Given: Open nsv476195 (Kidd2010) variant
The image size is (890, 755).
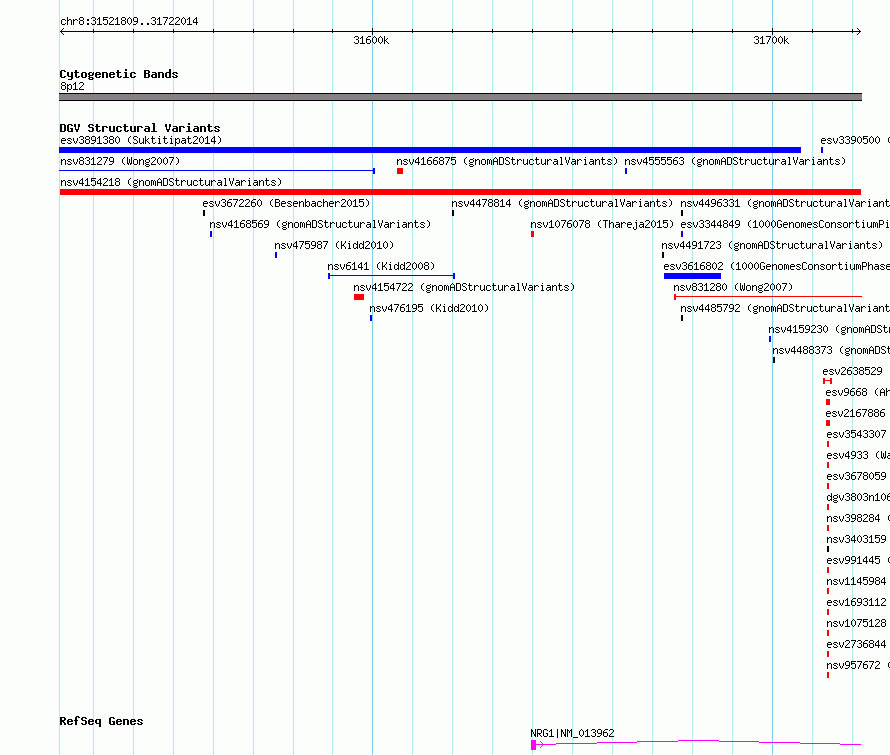Looking at the screenshot, I should point(429,308).
